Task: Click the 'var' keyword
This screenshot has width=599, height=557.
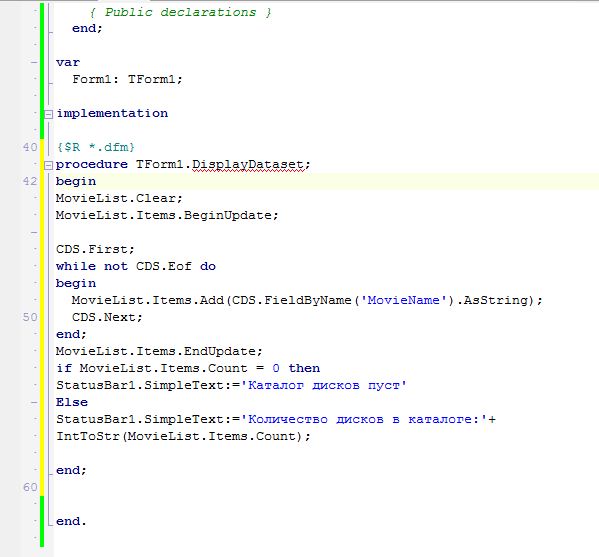Action: [68, 62]
